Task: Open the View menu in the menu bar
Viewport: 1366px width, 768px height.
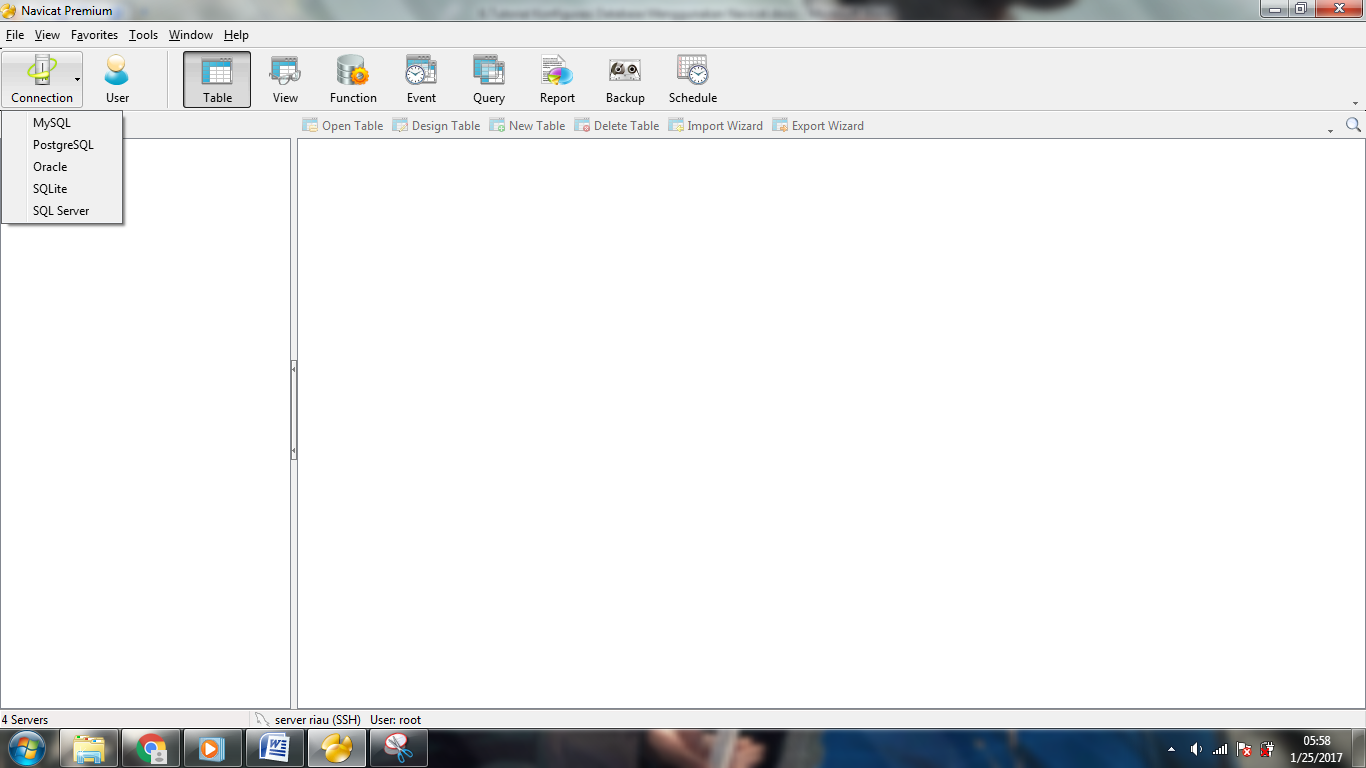Action: click(47, 35)
